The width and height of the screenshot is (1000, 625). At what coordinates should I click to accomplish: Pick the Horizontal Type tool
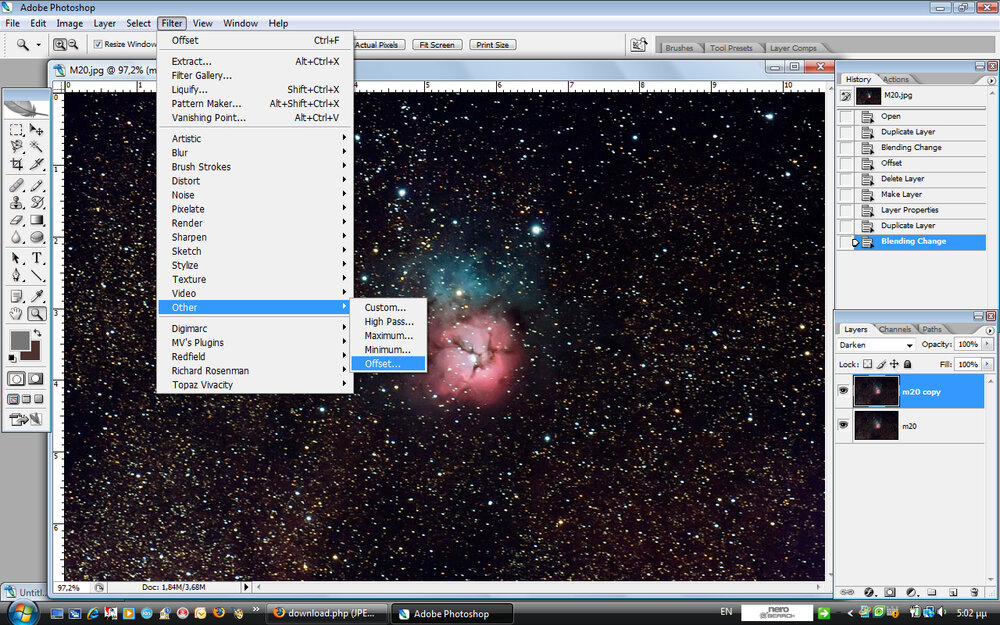click(x=37, y=258)
